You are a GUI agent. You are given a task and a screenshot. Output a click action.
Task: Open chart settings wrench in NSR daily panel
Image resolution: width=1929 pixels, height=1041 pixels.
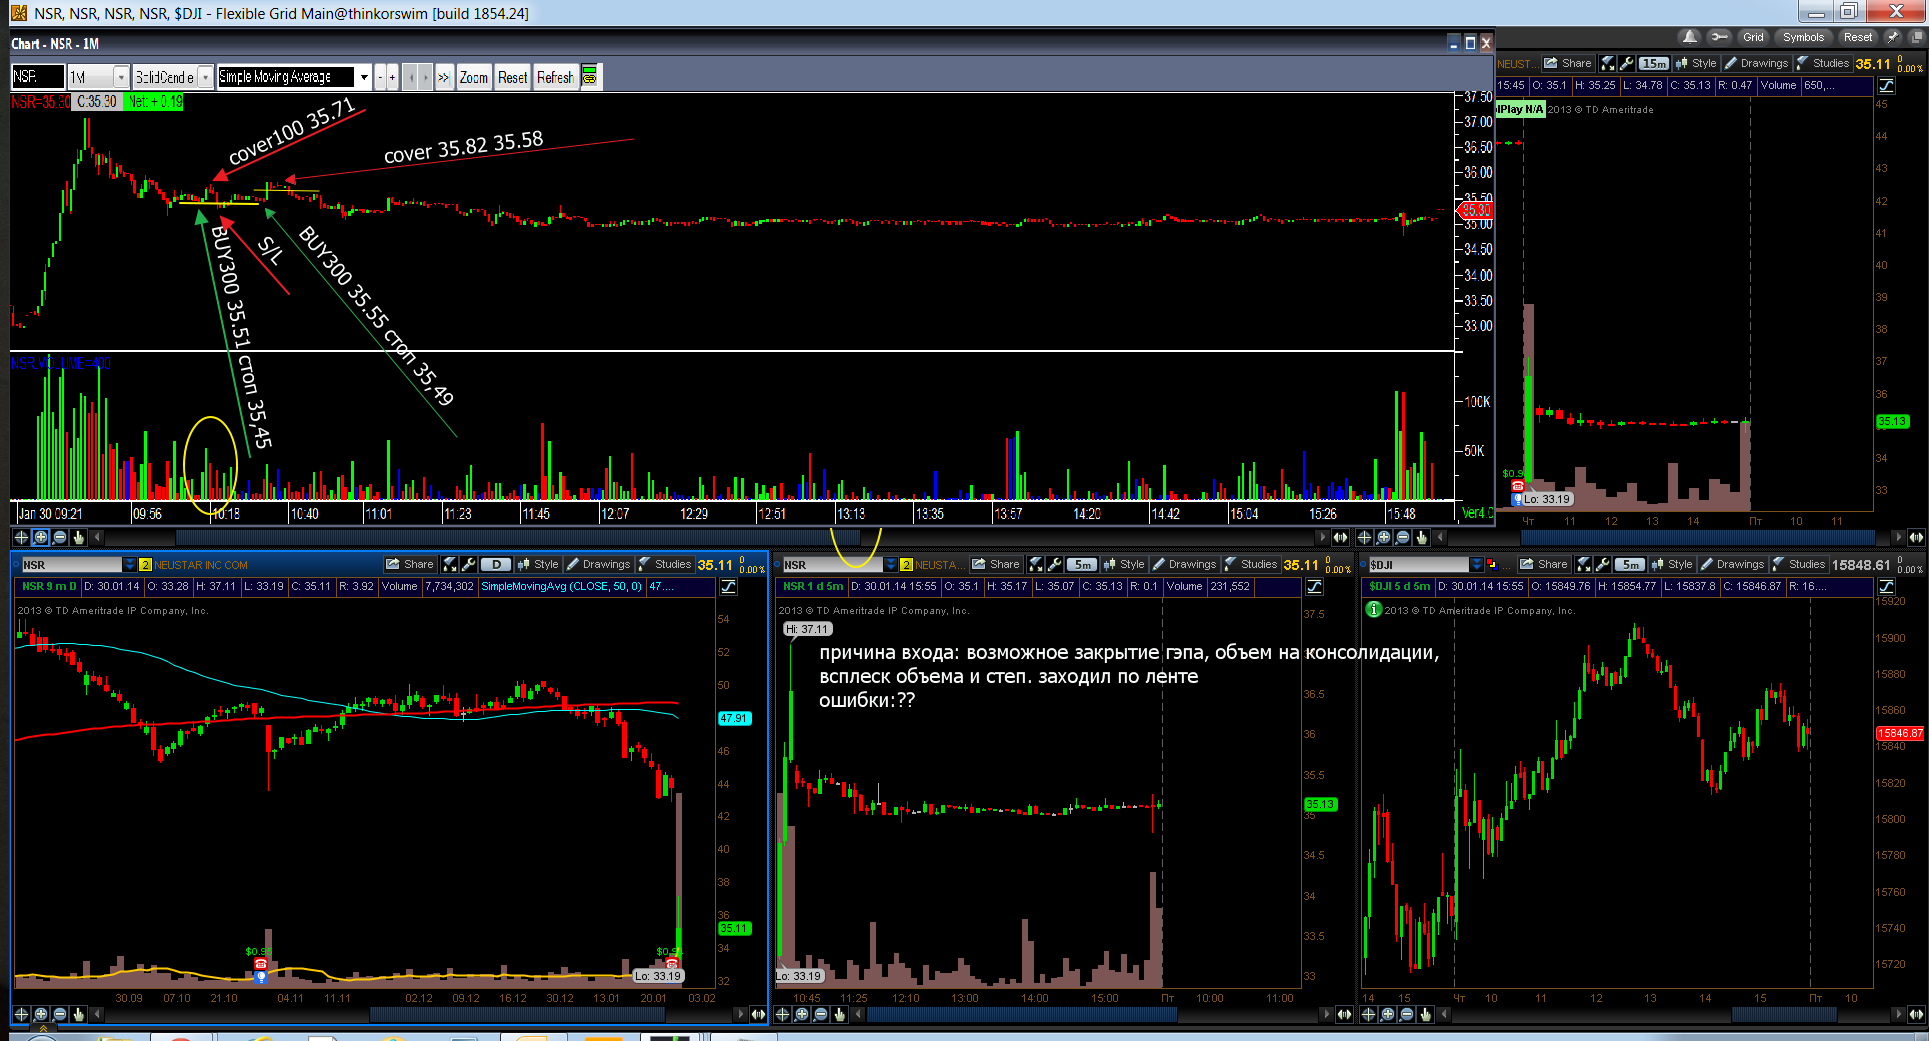click(468, 565)
